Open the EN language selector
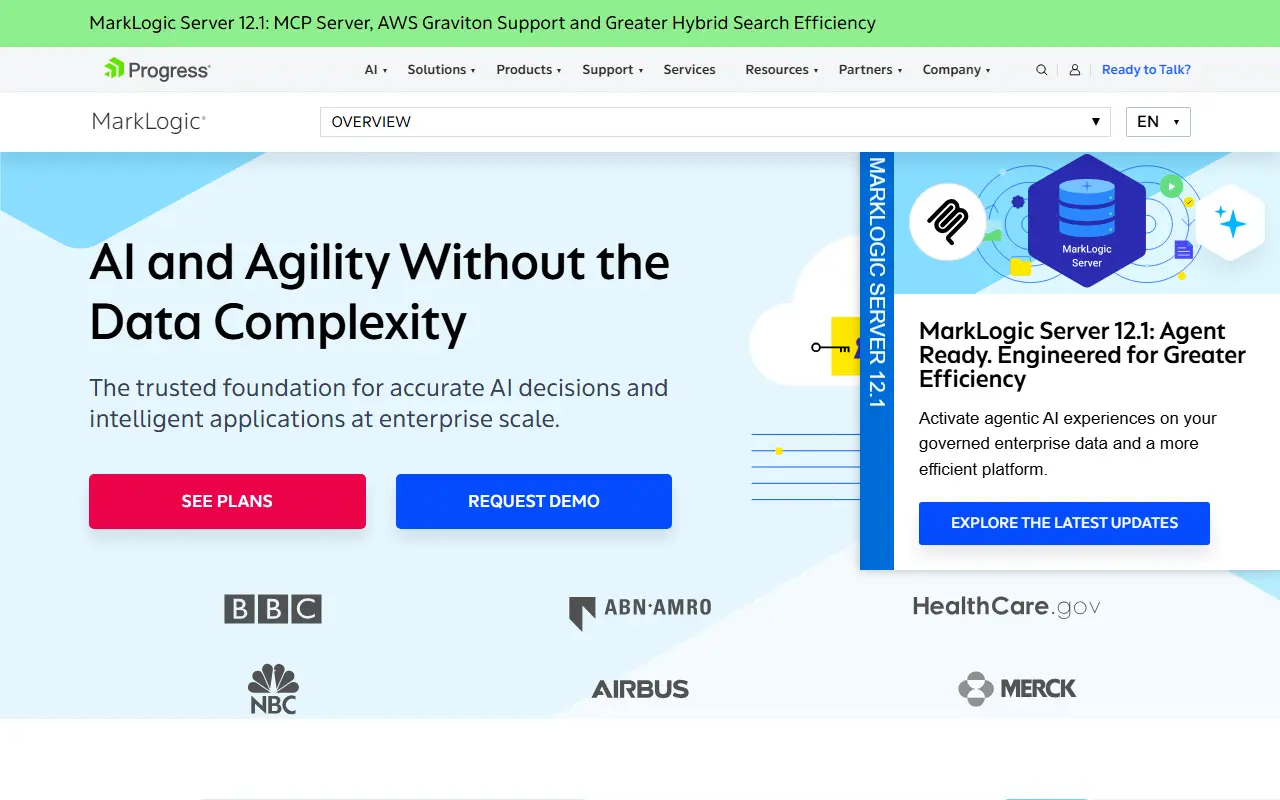The height and width of the screenshot is (800, 1280). coord(1158,122)
